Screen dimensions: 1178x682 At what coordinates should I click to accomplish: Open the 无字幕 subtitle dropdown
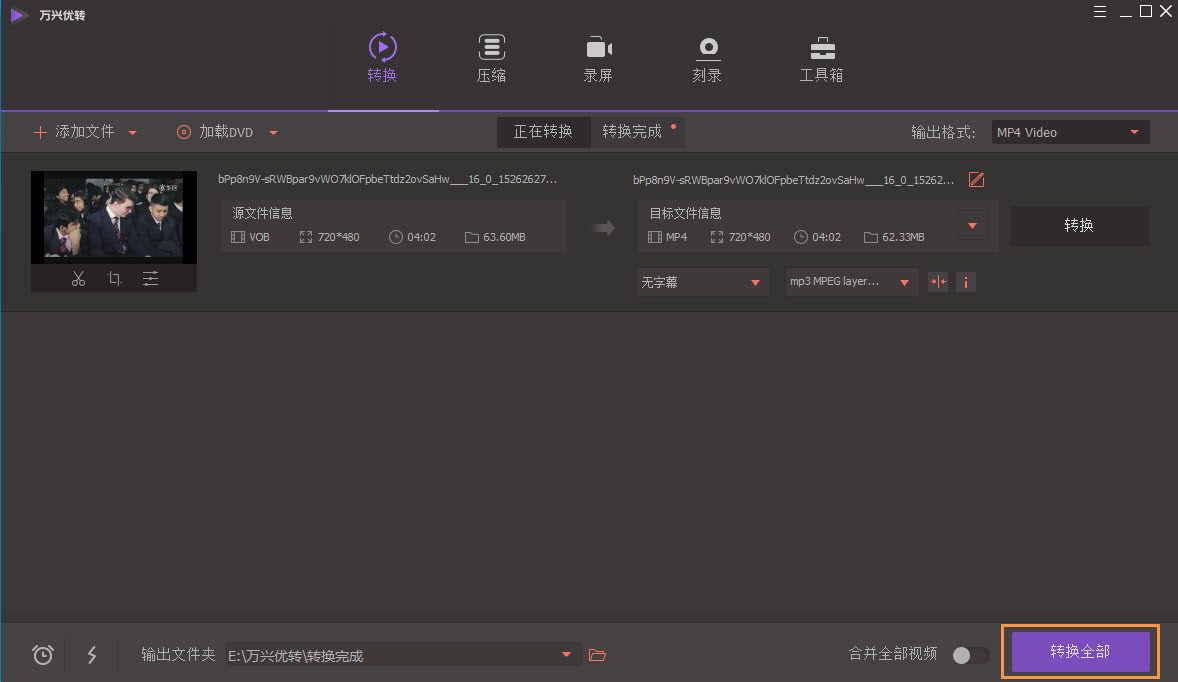702,281
